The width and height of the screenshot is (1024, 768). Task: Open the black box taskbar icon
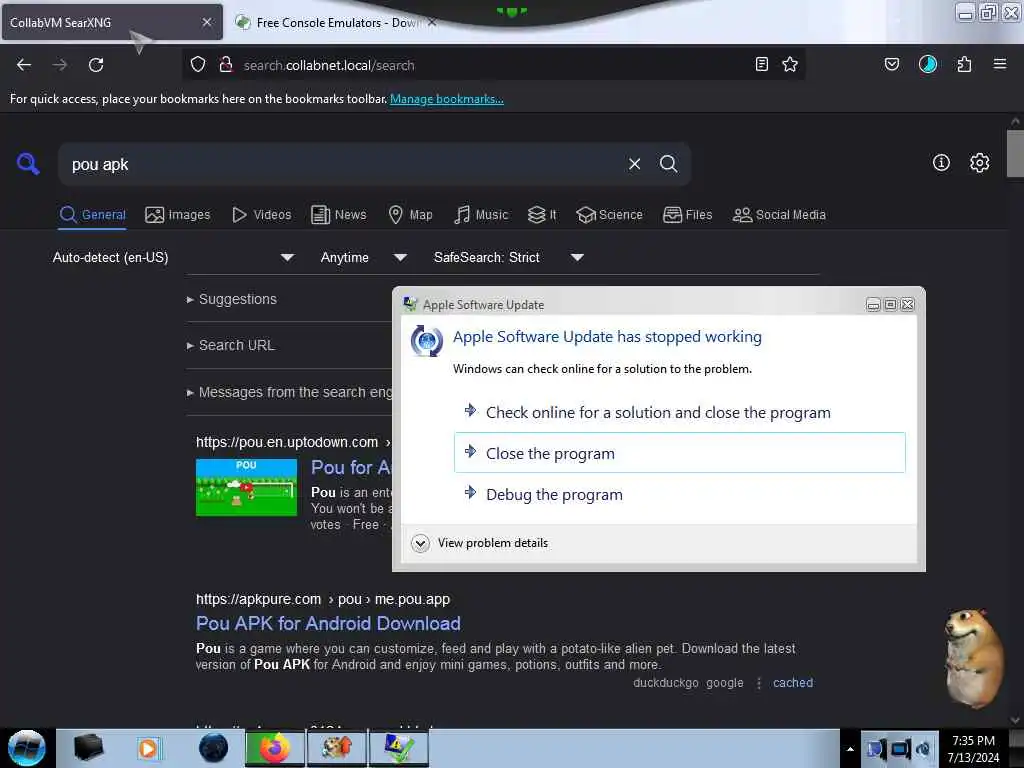coord(88,748)
